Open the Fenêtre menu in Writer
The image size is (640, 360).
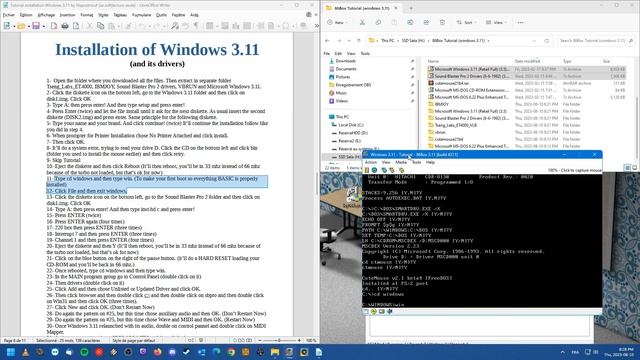click(x=178, y=15)
